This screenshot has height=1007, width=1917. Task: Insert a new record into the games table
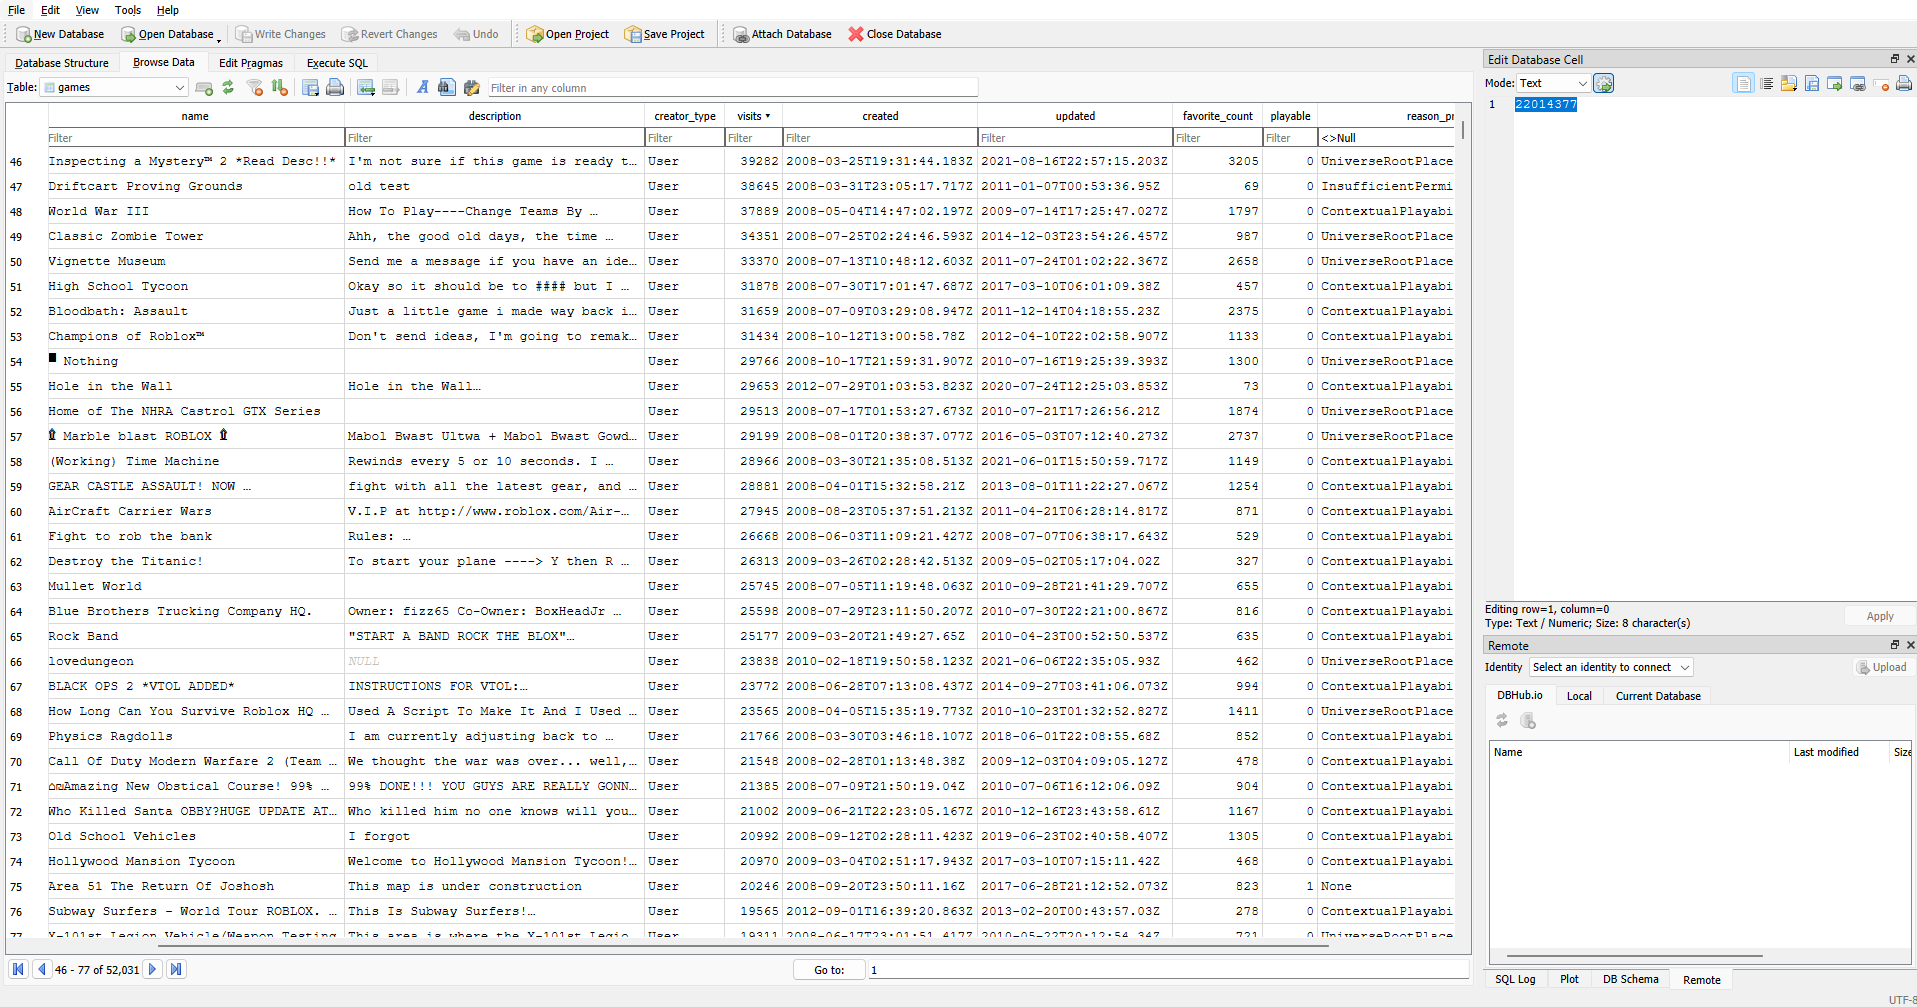pos(366,88)
